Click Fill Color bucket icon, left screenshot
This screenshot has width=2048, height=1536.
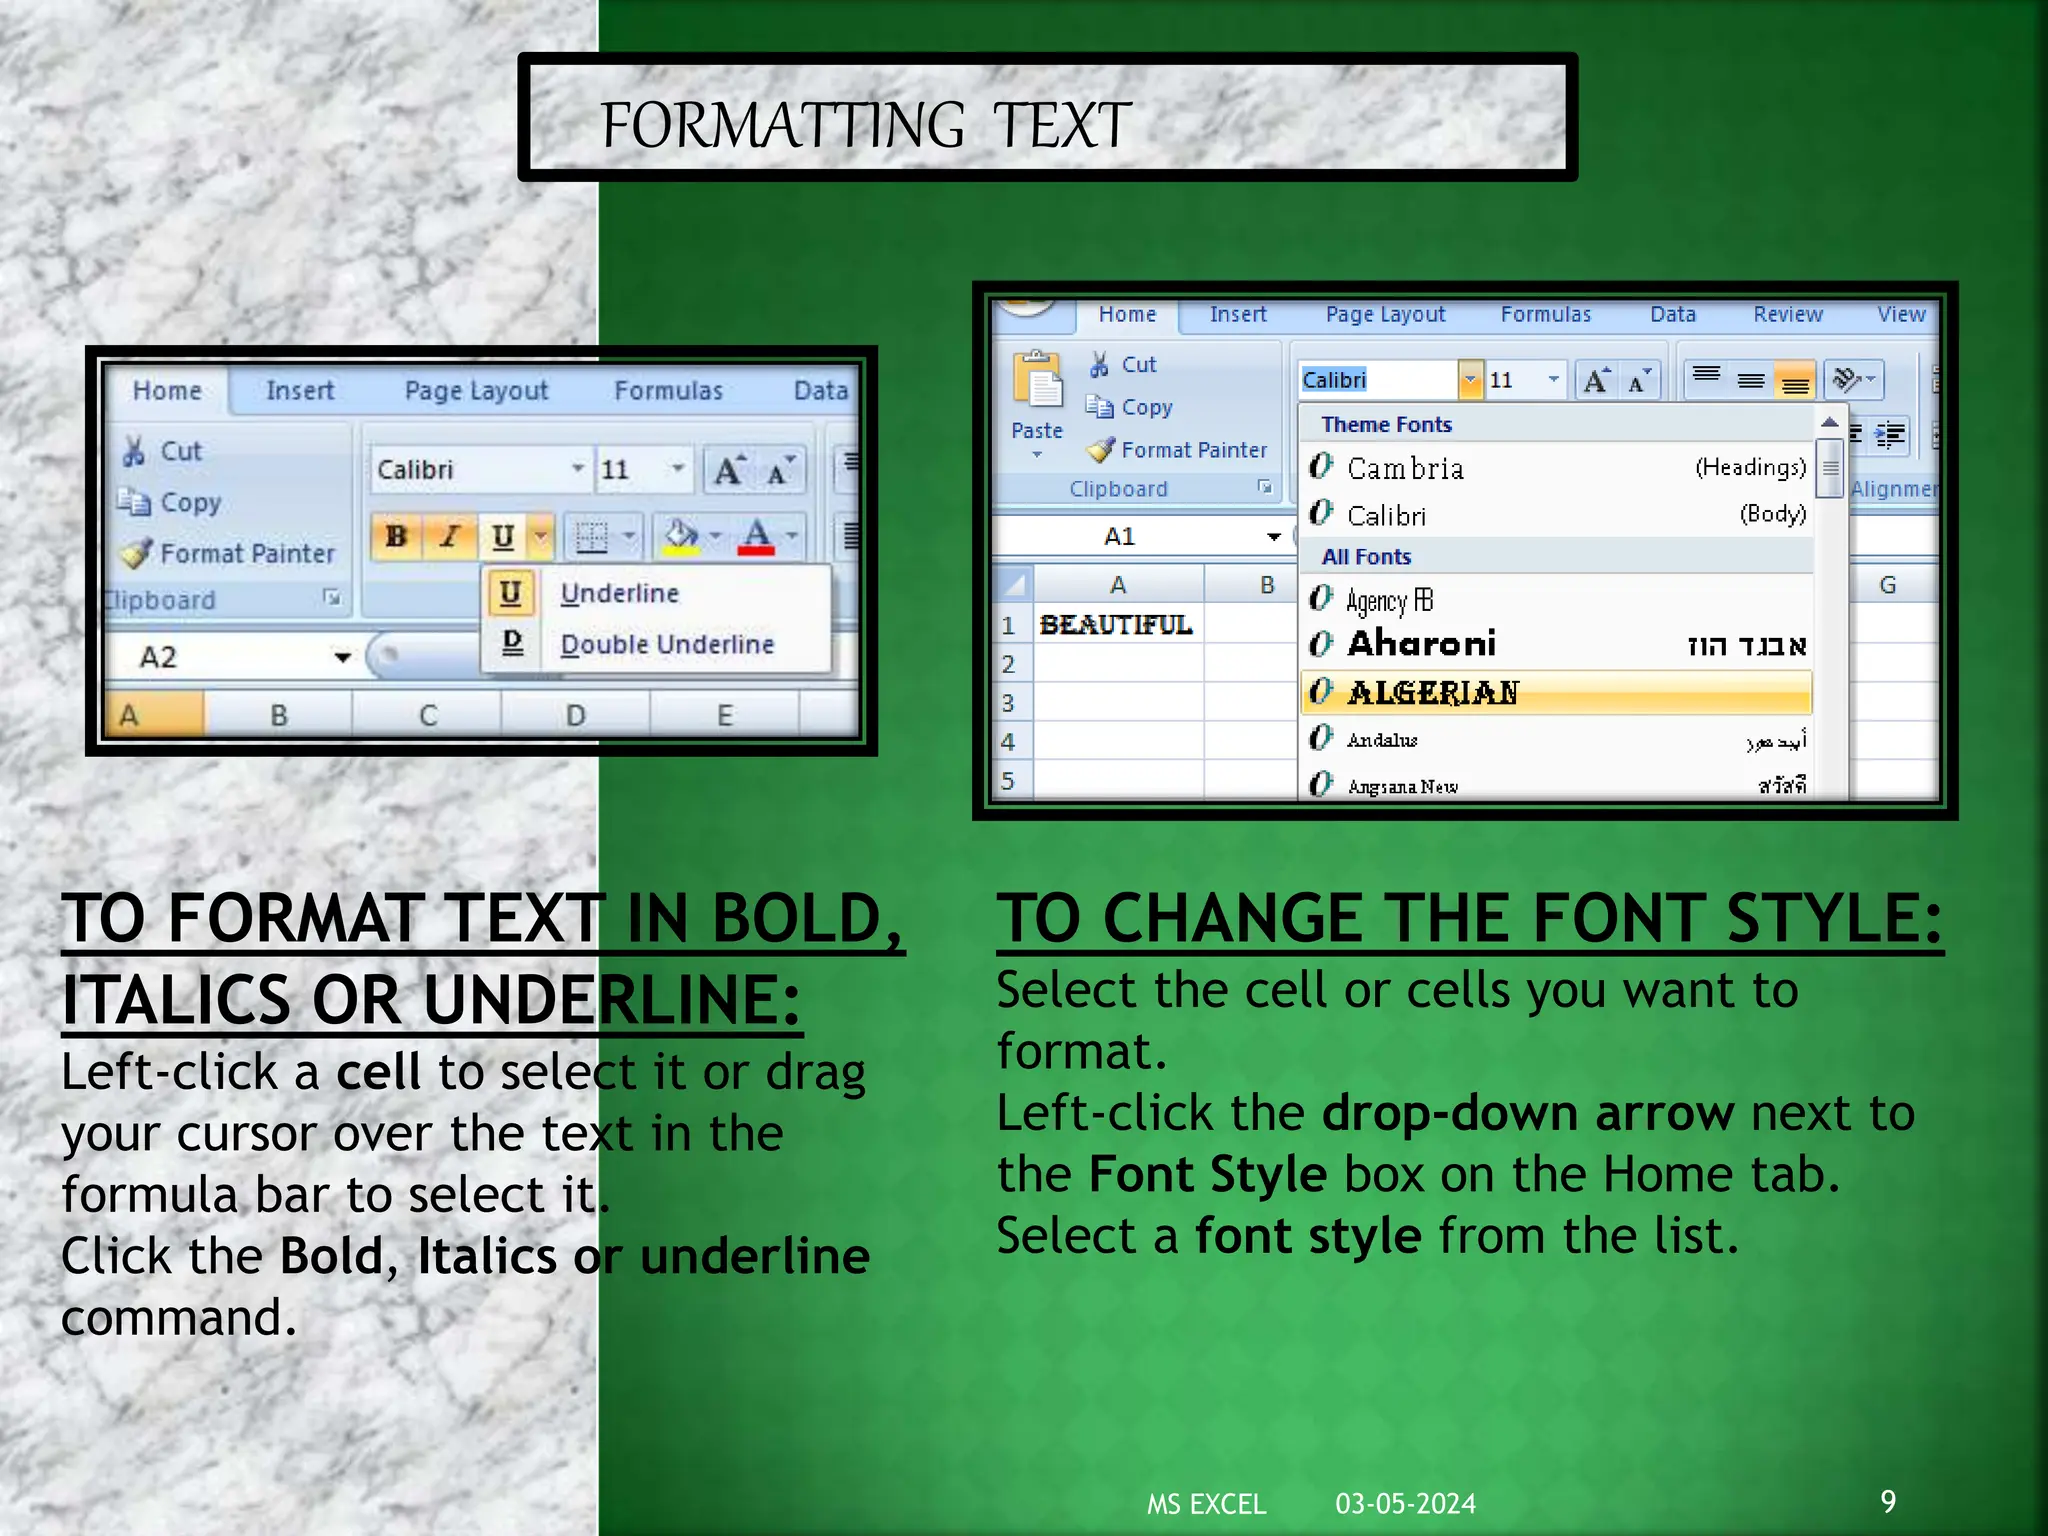tap(681, 537)
